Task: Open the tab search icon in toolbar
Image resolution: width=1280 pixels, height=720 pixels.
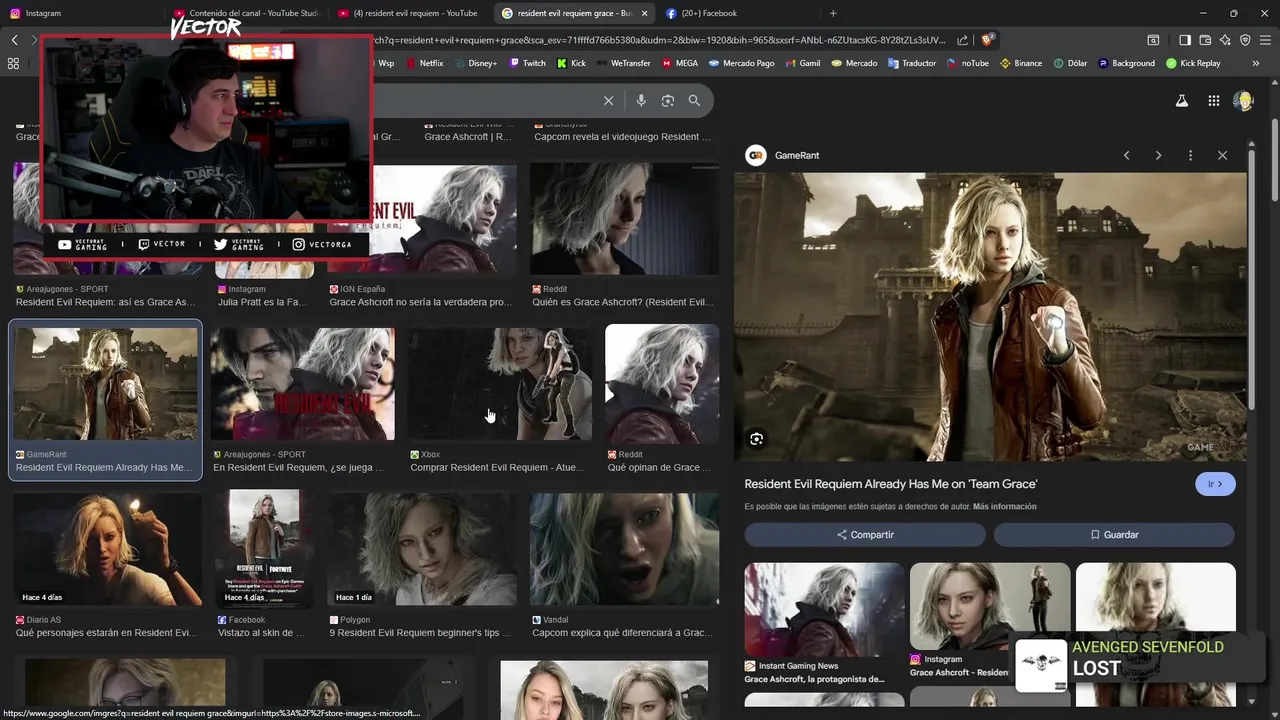Action: click(1153, 40)
